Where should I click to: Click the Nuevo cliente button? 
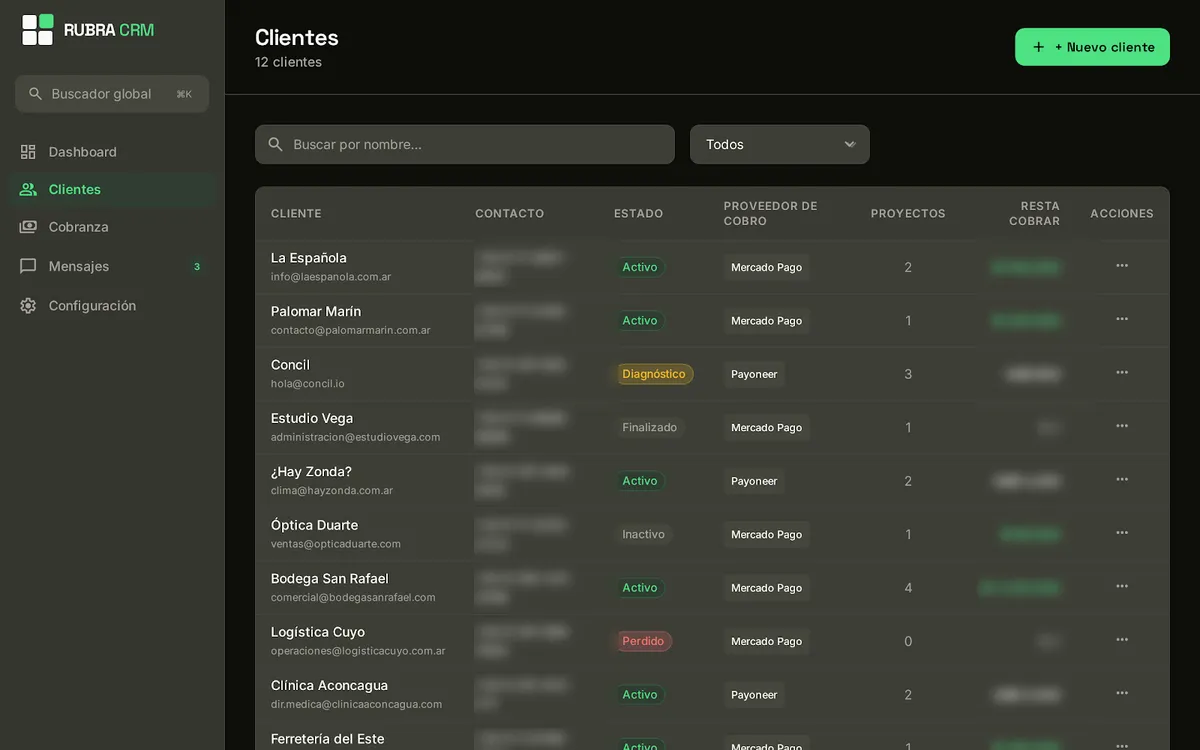pos(1092,47)
